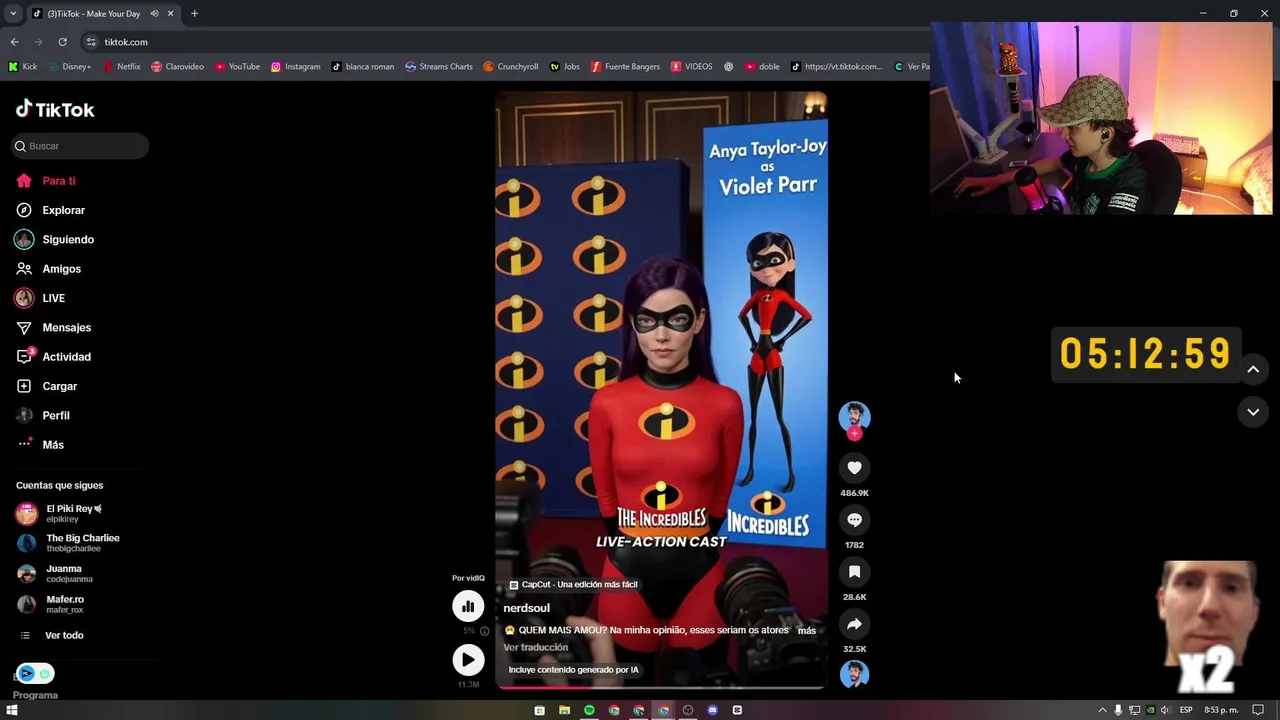This screenshot has height=720, width=1280.
Task: Open the Netflix bookmark
Action: 122,67
